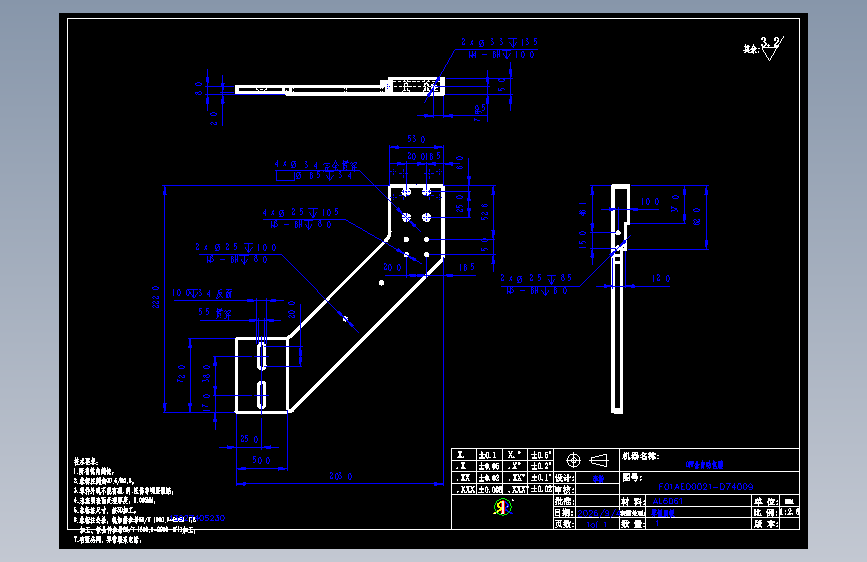Image resolution: width=867 pixels, height=562 pixels.
Task: Click the surface roughness symbol marked 3.2
Action: [x=771, y=49]
